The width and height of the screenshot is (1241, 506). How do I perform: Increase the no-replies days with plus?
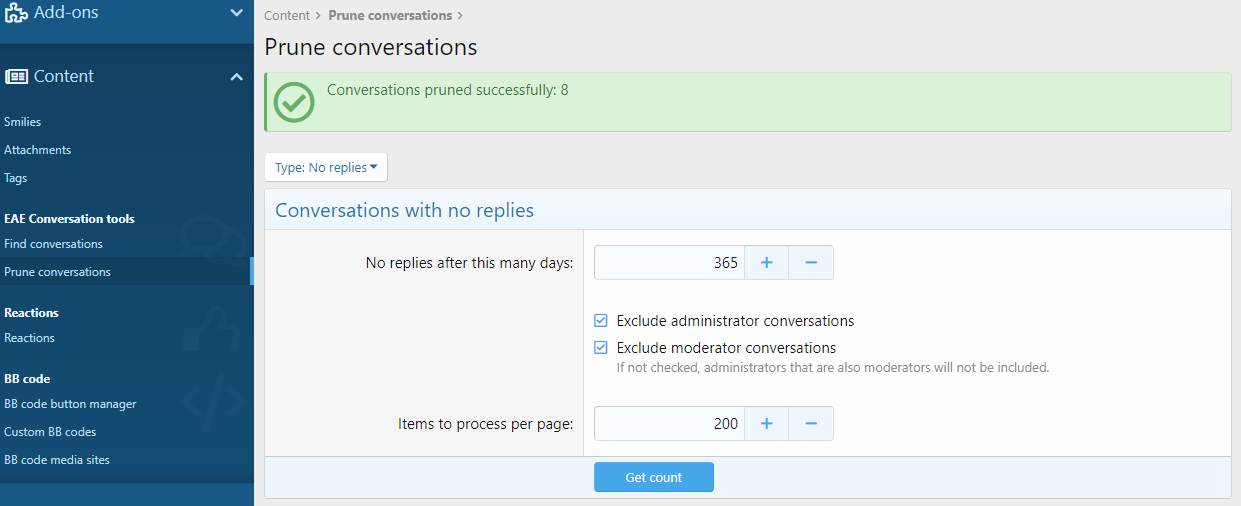pyautogui.click(x=766, y=263)
